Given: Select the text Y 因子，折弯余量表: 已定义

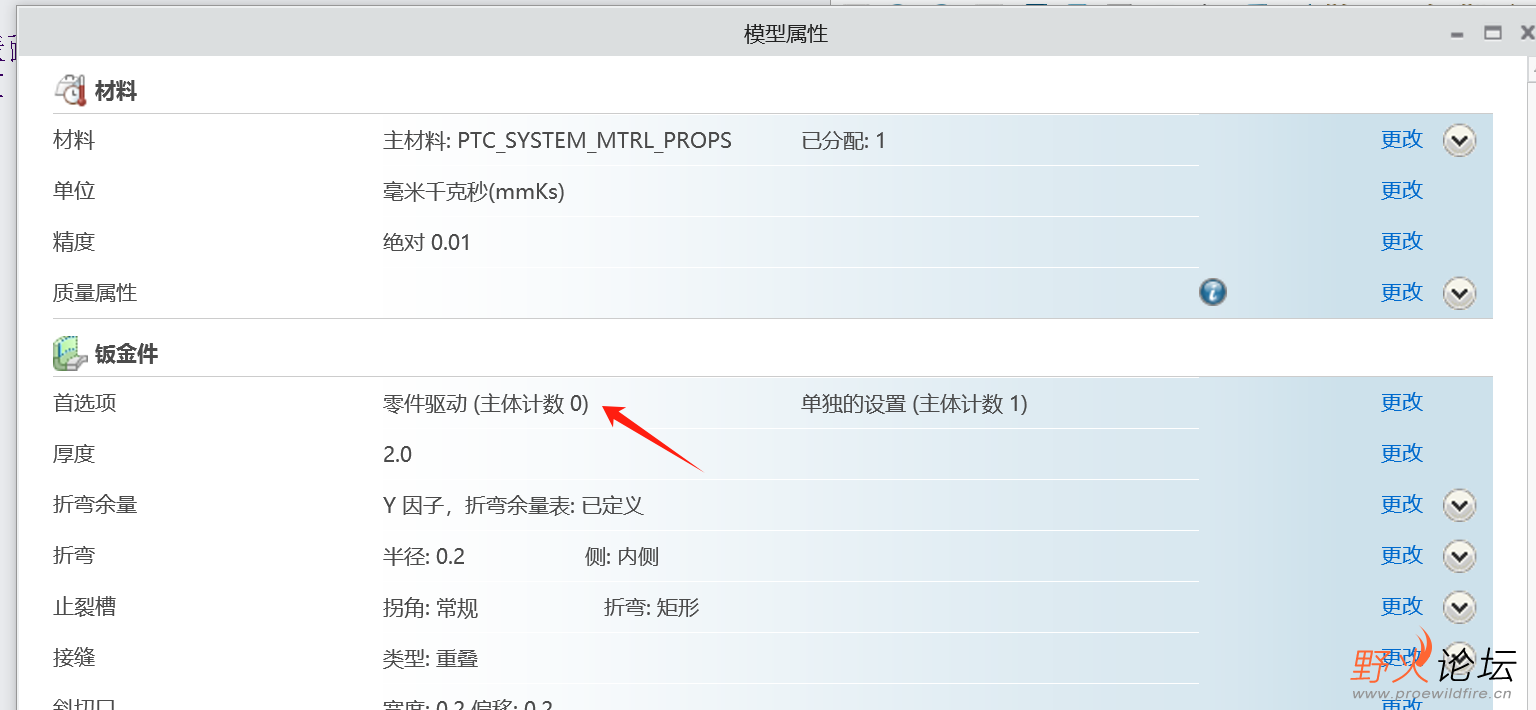Looking at the screenshot, I should [513, 506].
